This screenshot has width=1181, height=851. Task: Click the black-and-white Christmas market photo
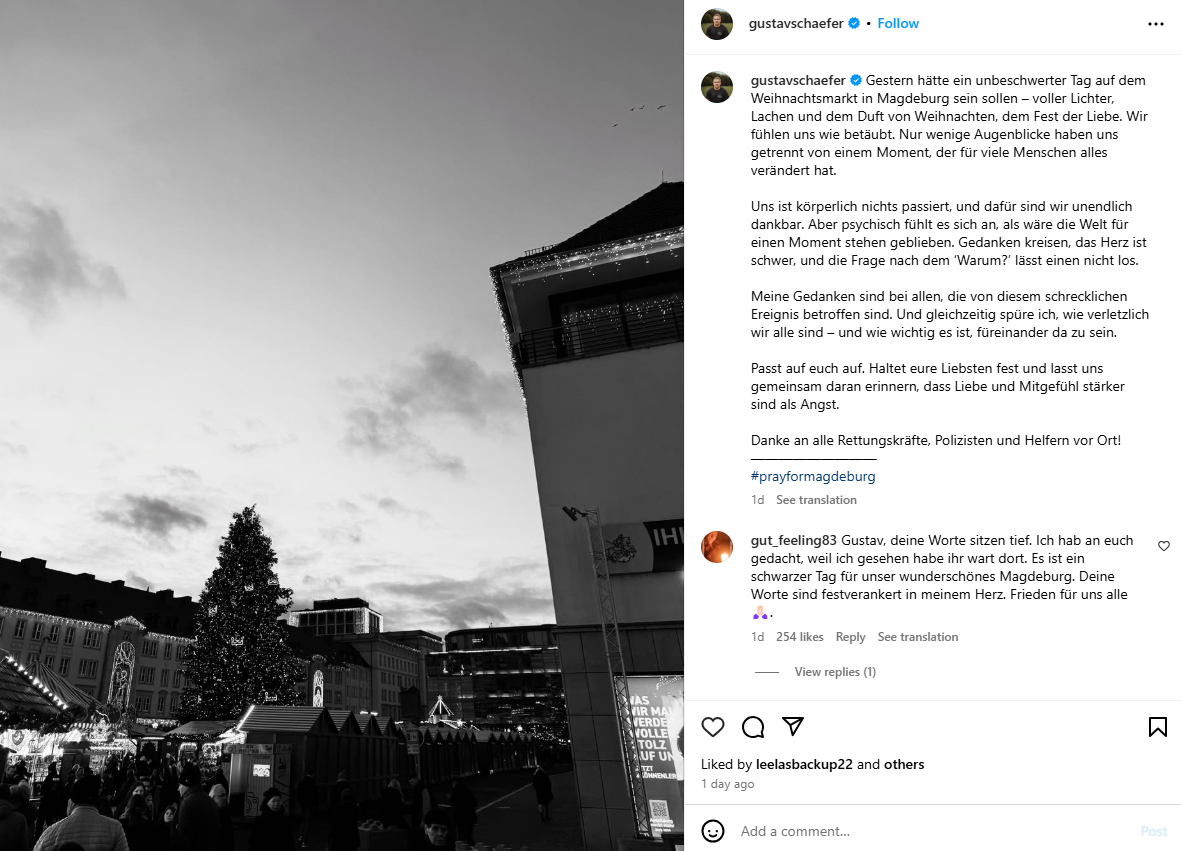[x=342, y=426]
